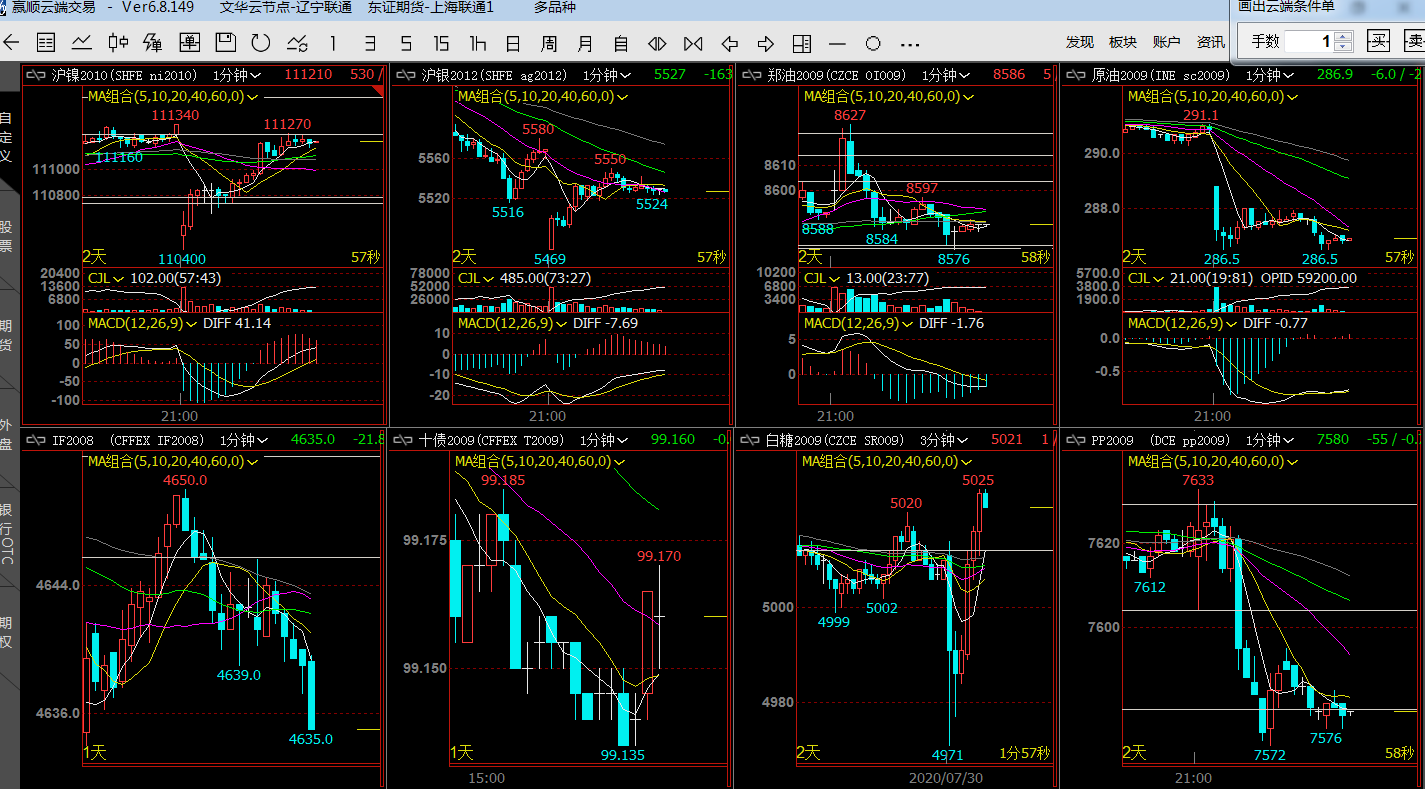1425x789 pixels.
Task: Click the three-dots more options icon
Action: point(909,43)
